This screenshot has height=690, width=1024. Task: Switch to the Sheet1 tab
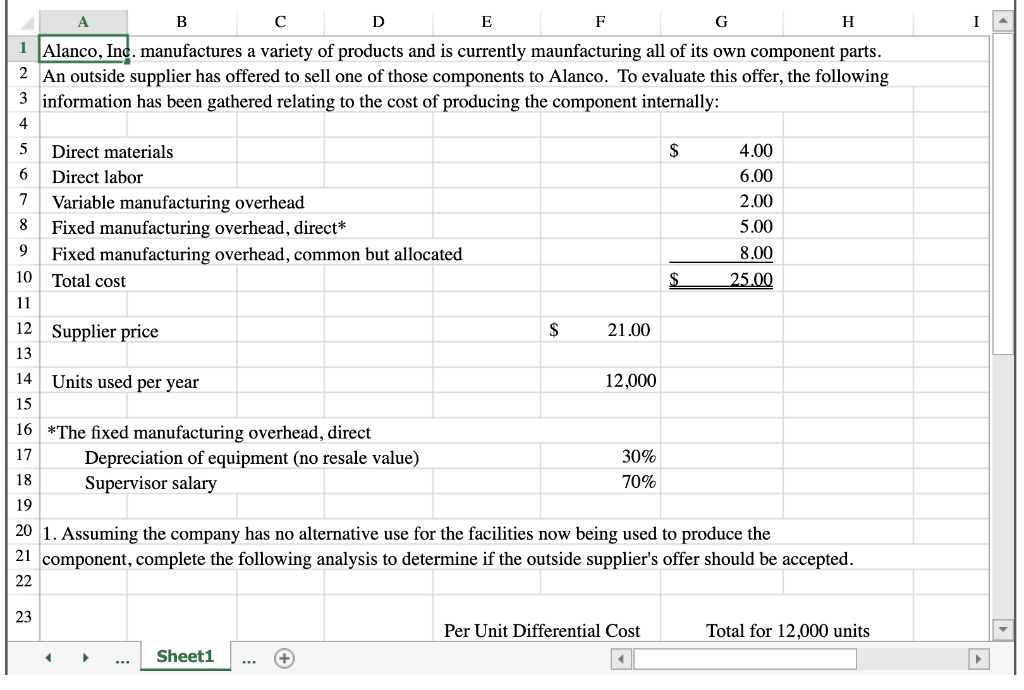[x=184, y=658]
